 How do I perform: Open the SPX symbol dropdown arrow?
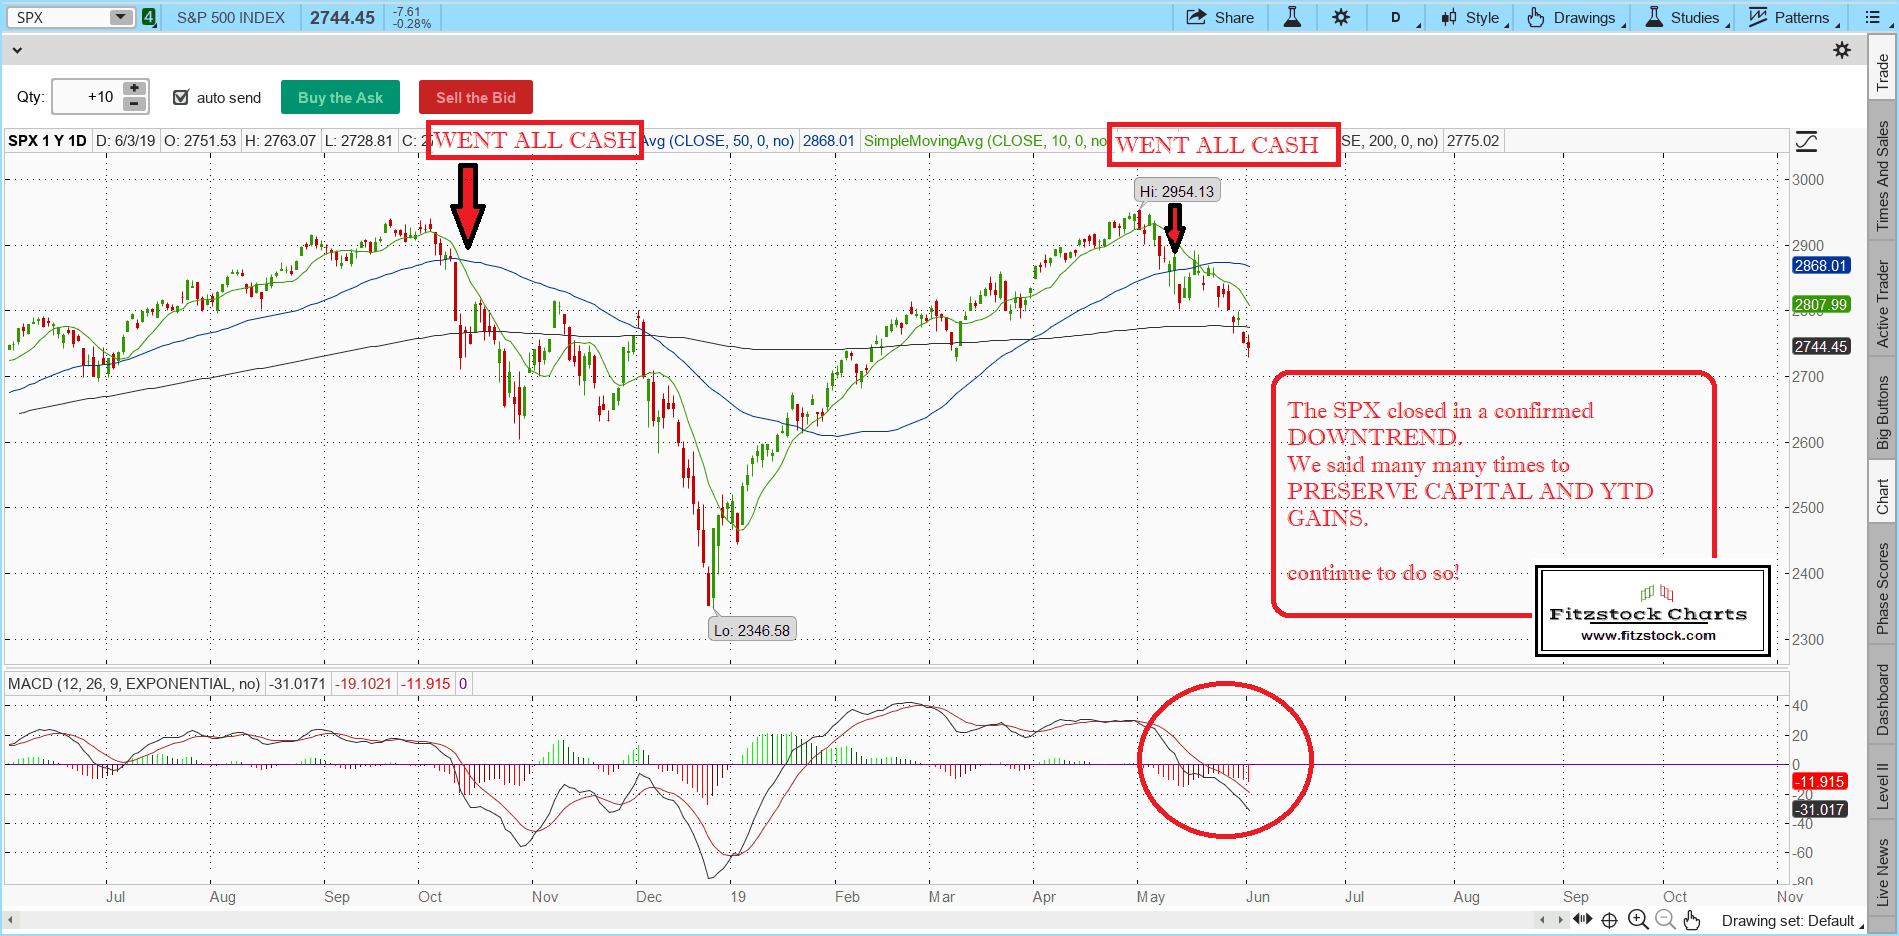[120, 17]
